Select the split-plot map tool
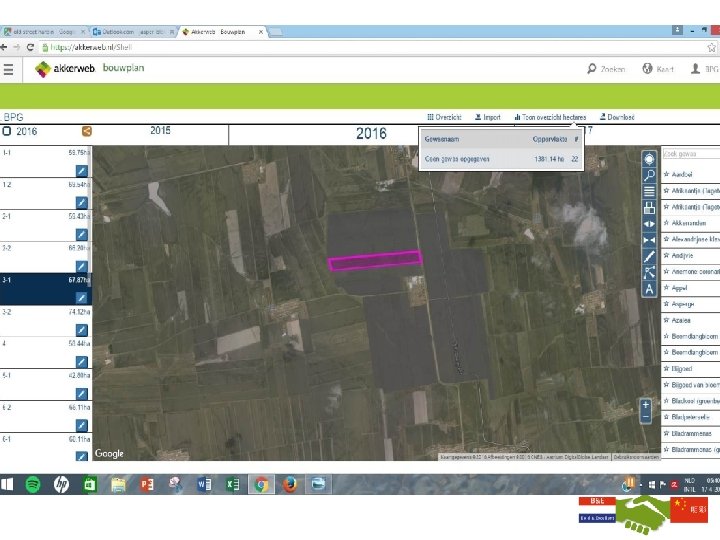Viewport: 720px width, 540px height. tap(649, 208)
